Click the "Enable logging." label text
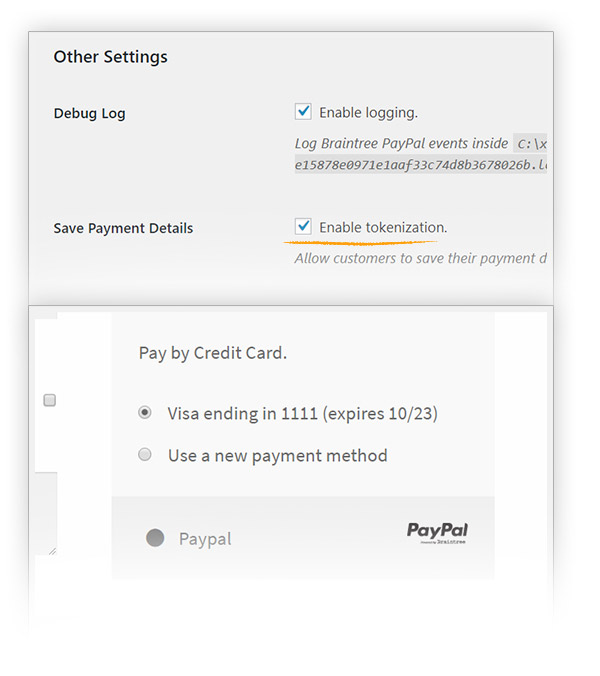Image resolution: width=600 pixels, height=676 pixels. coord(368,113)
